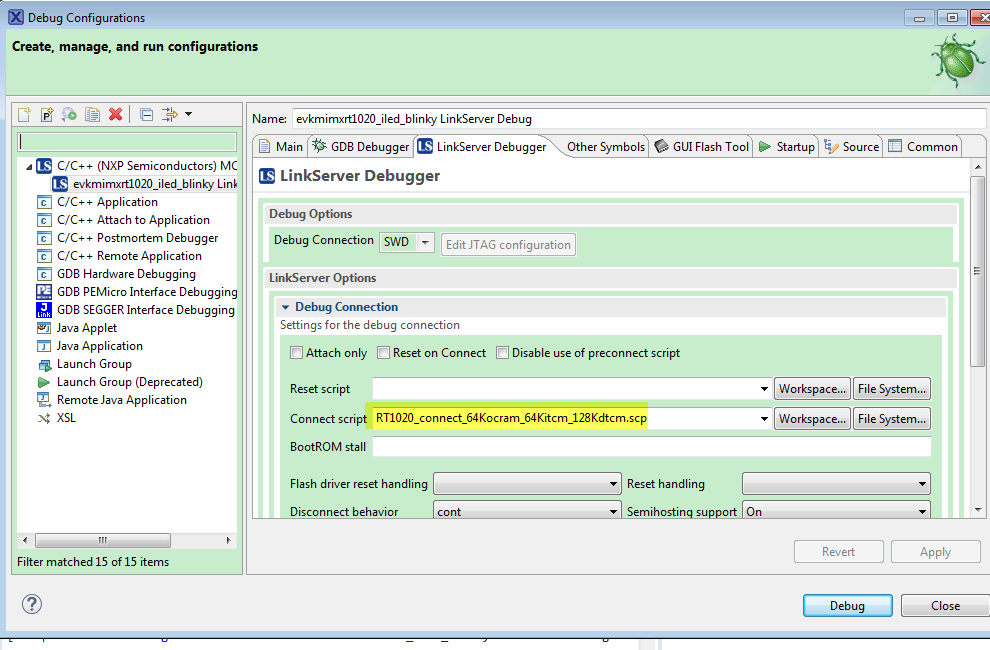Delete selected launch configuration with red X
Image resolution: width=990 pixels, height=650 pixels.
pyautogui.click(x=116, y=114)
